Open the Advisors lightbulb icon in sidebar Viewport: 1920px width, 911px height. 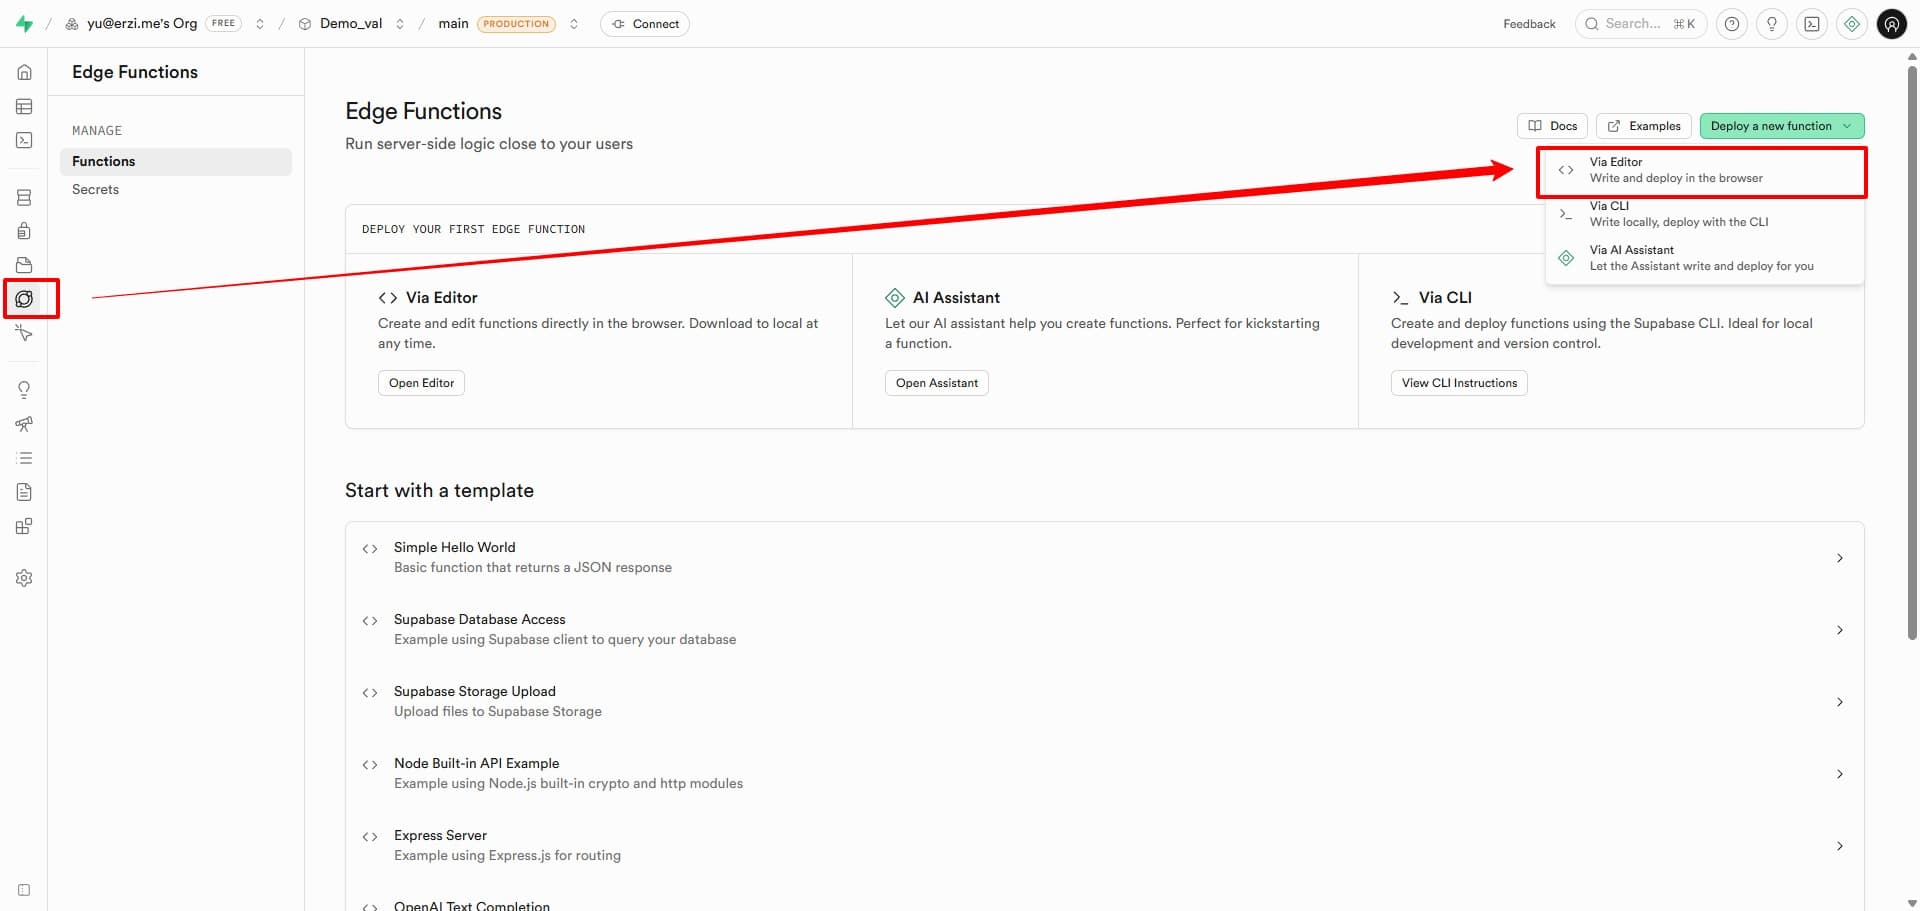(24, 390)
